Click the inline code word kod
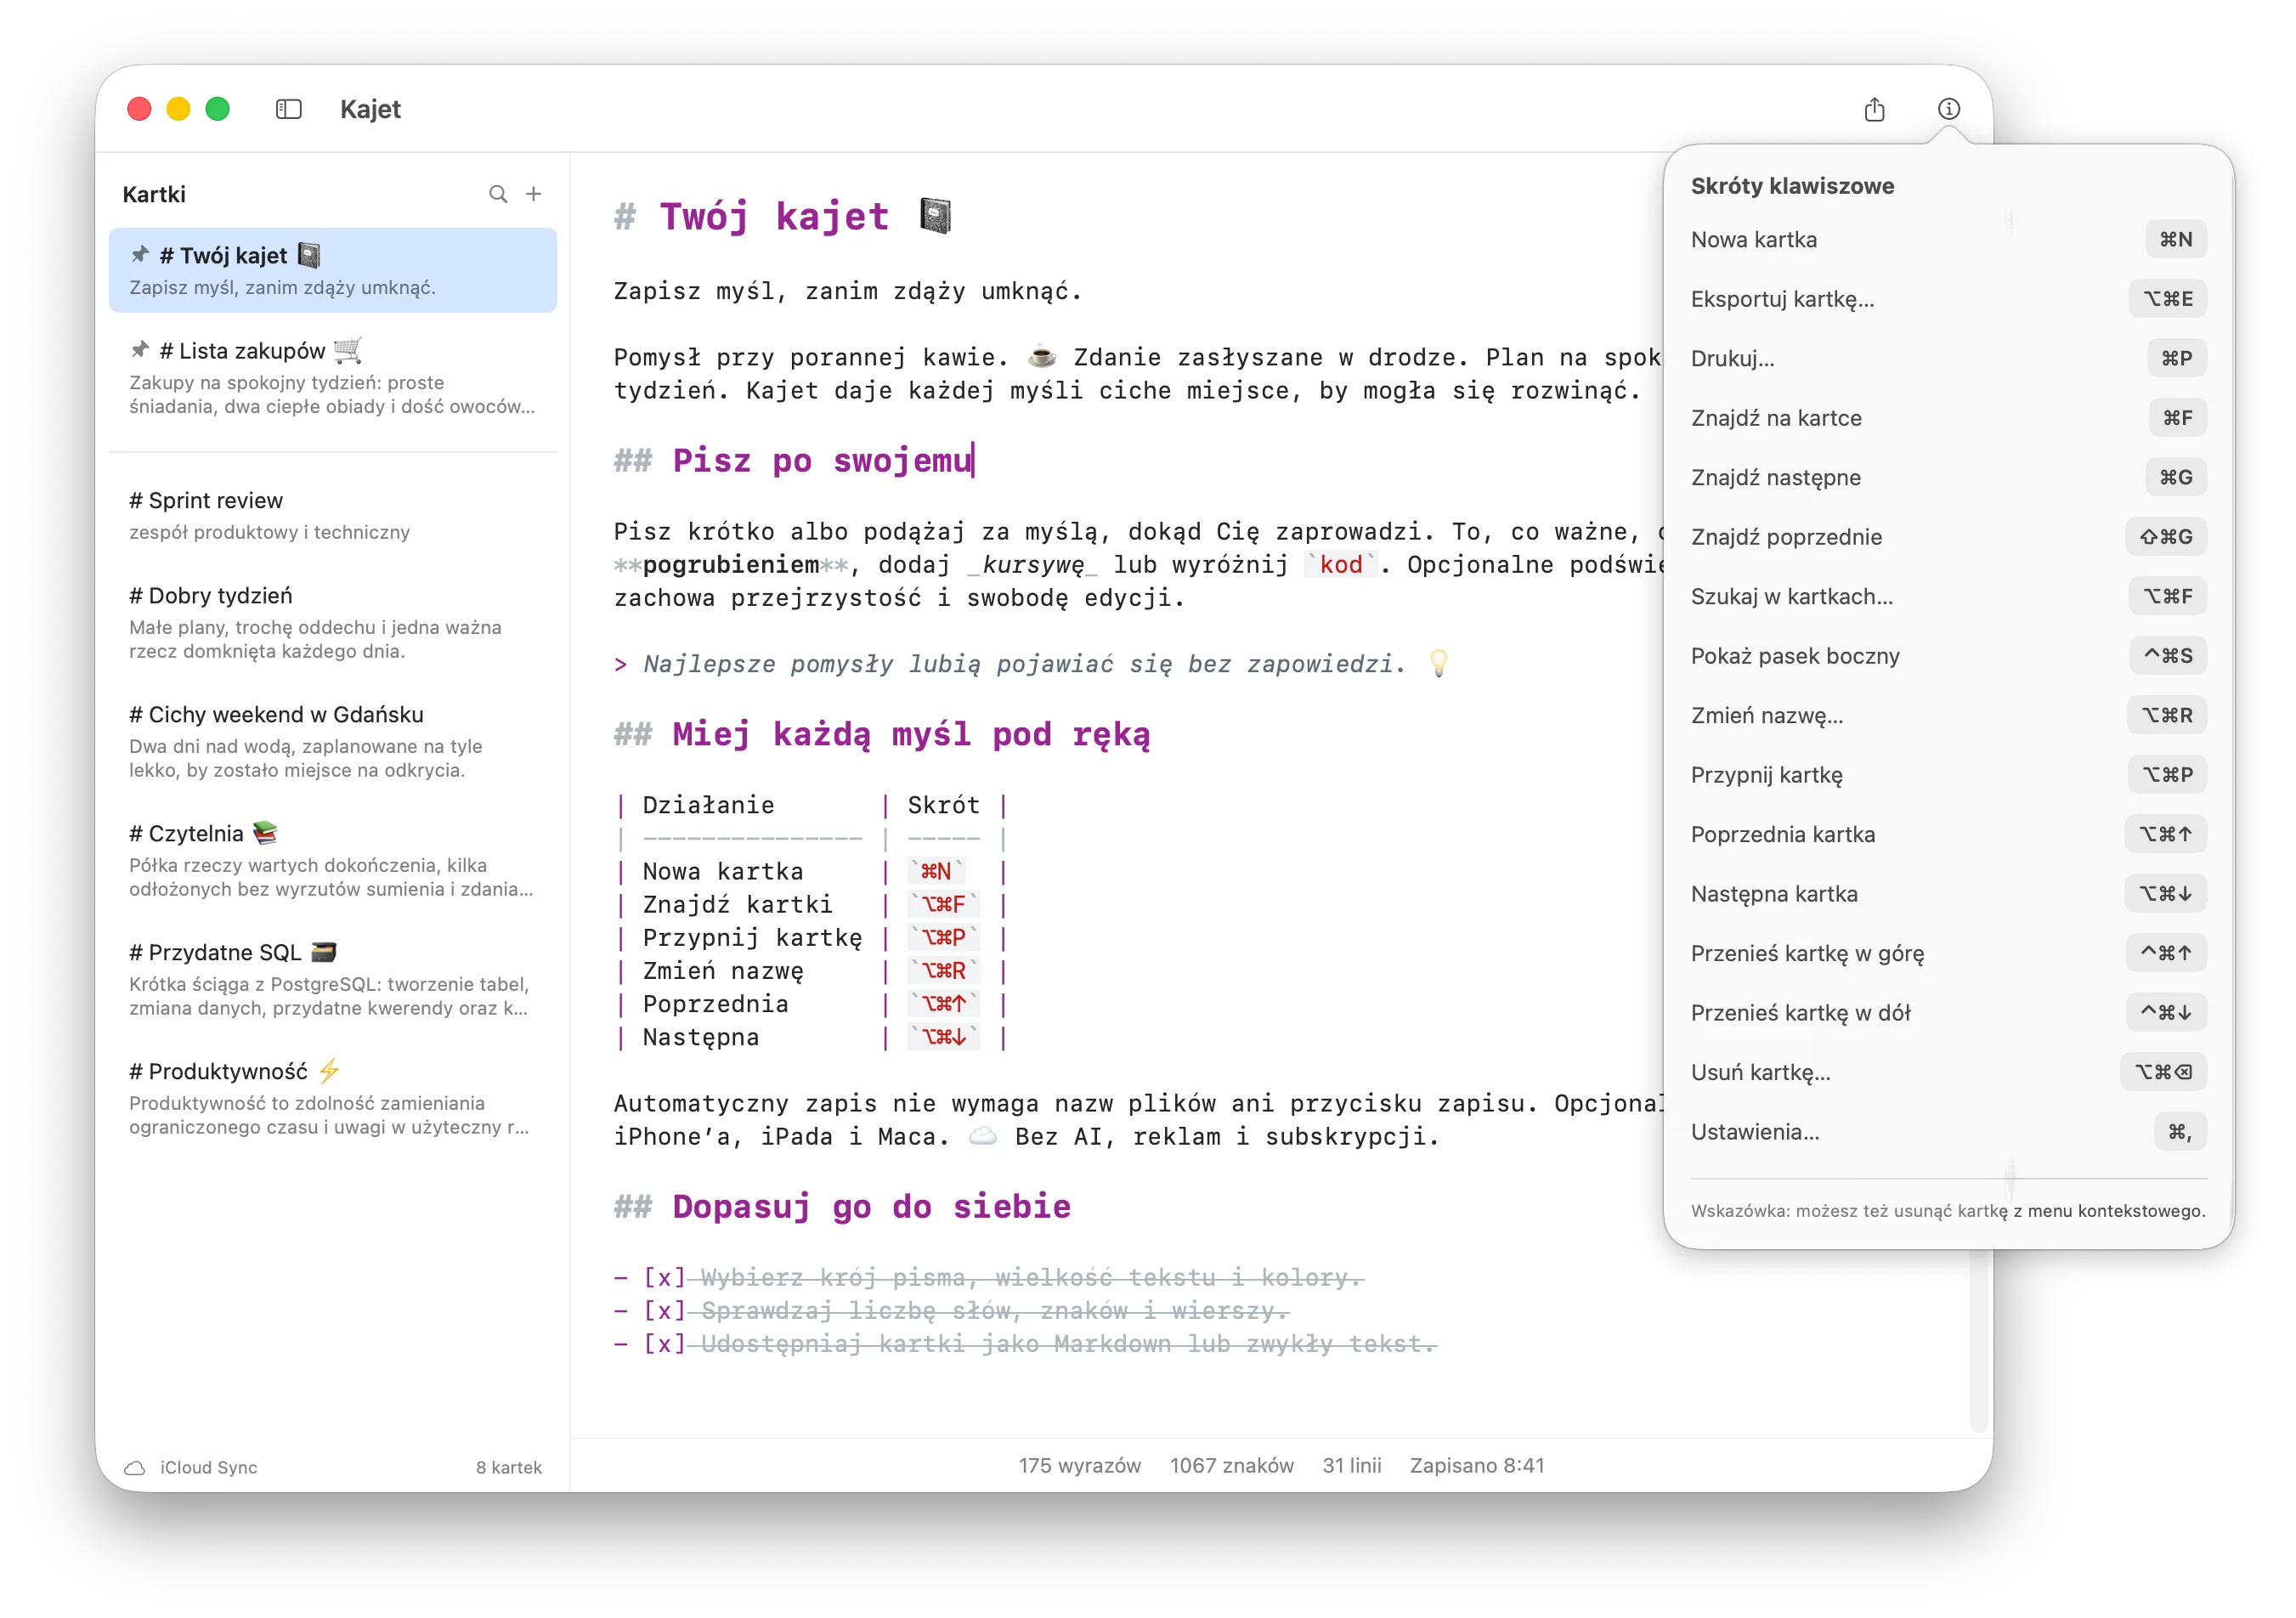 (x=1340, y=564)
